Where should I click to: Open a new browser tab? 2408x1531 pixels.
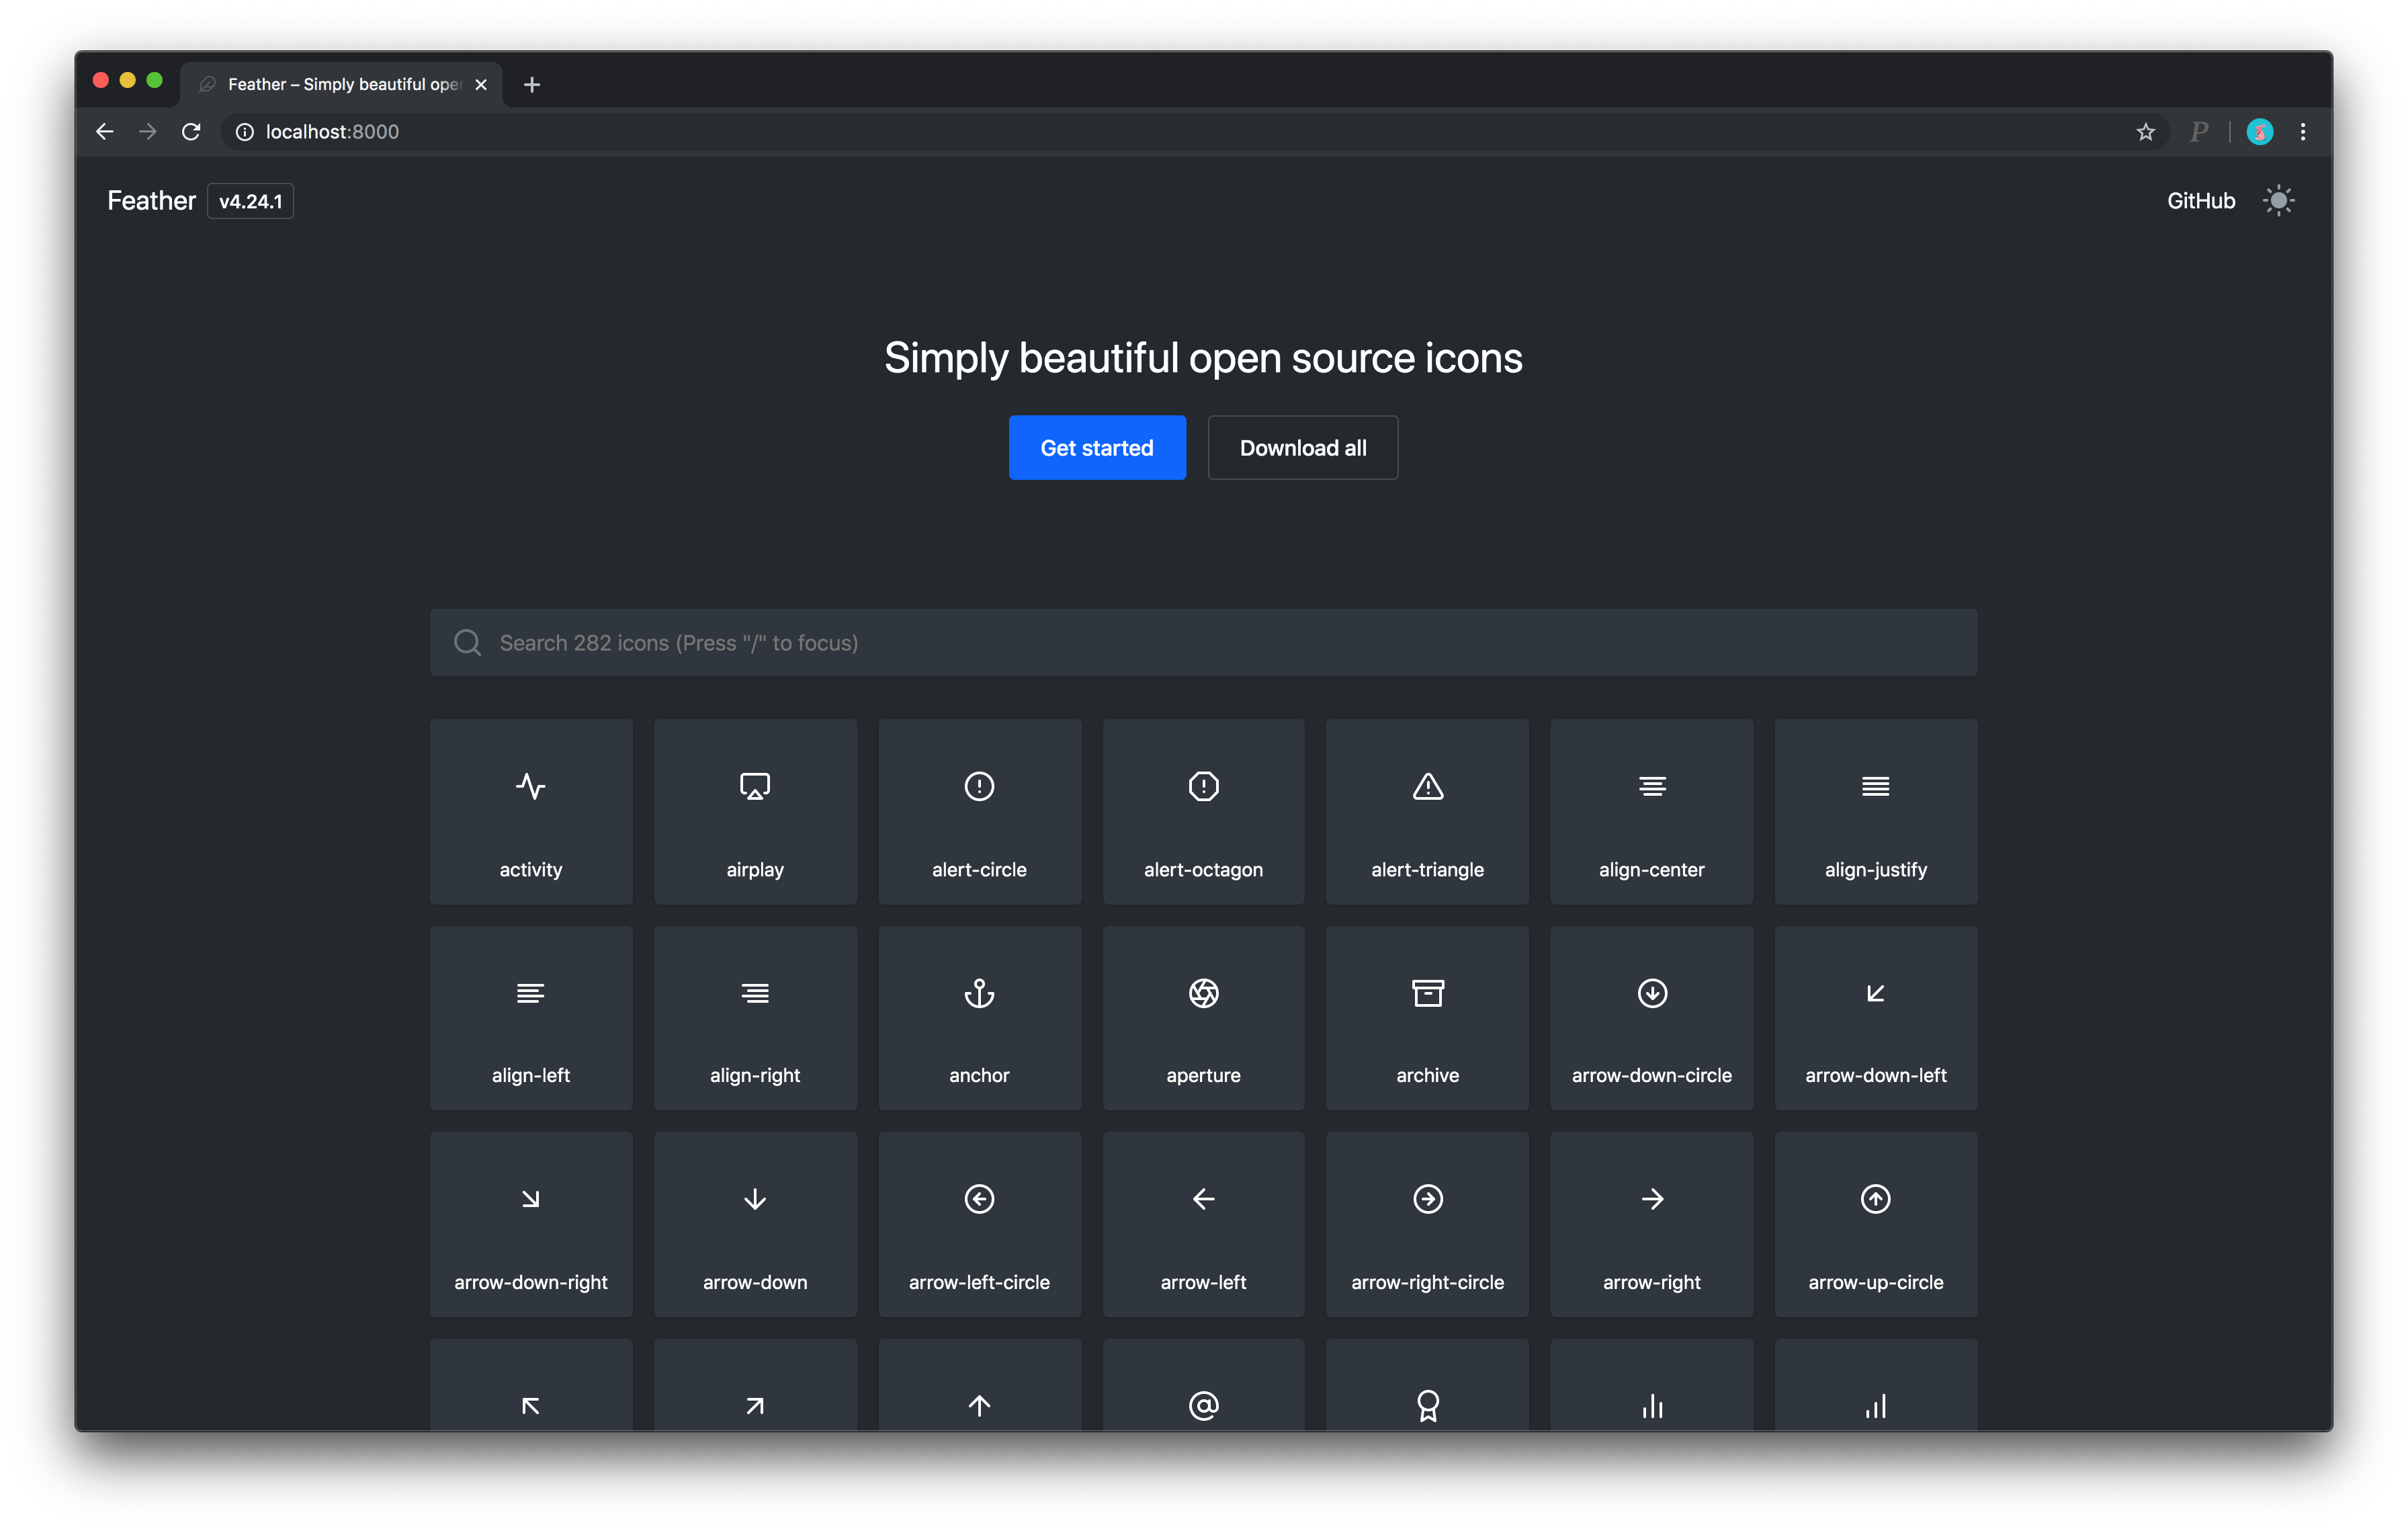point(531,84)
